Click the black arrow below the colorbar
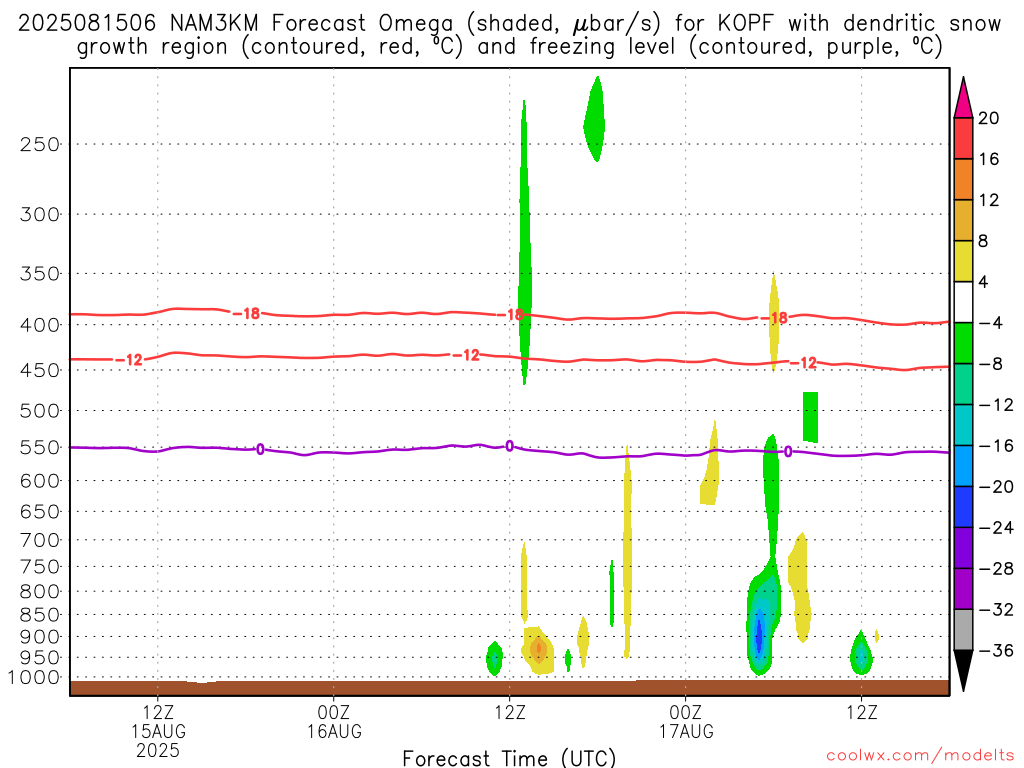 tap(963, 671)
